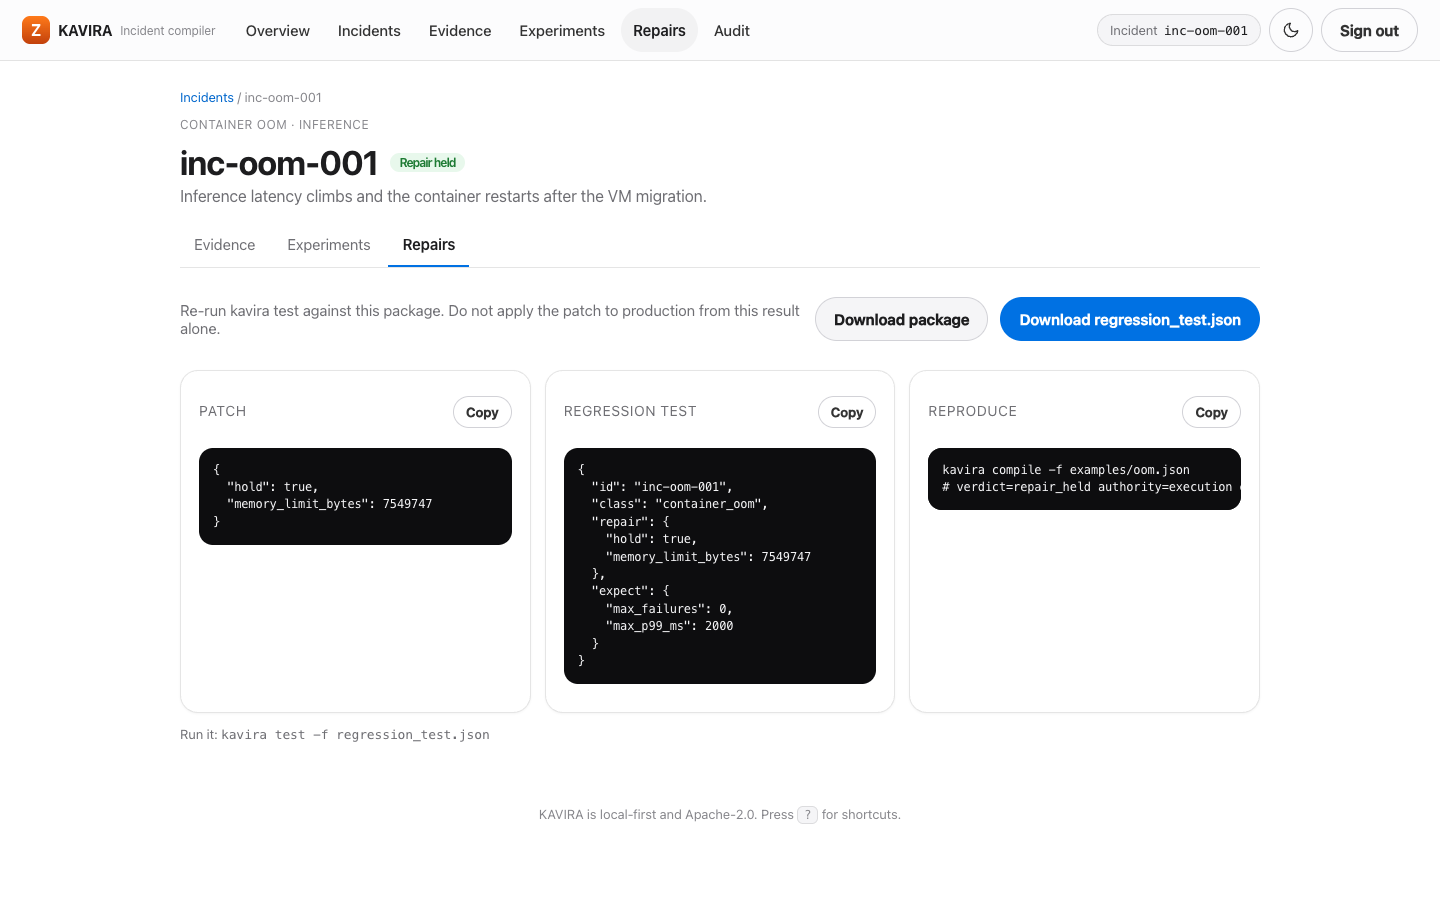Follow the Incidents breadcrumb link
This screenshot has height=900, width=1440.
[207, 97]
